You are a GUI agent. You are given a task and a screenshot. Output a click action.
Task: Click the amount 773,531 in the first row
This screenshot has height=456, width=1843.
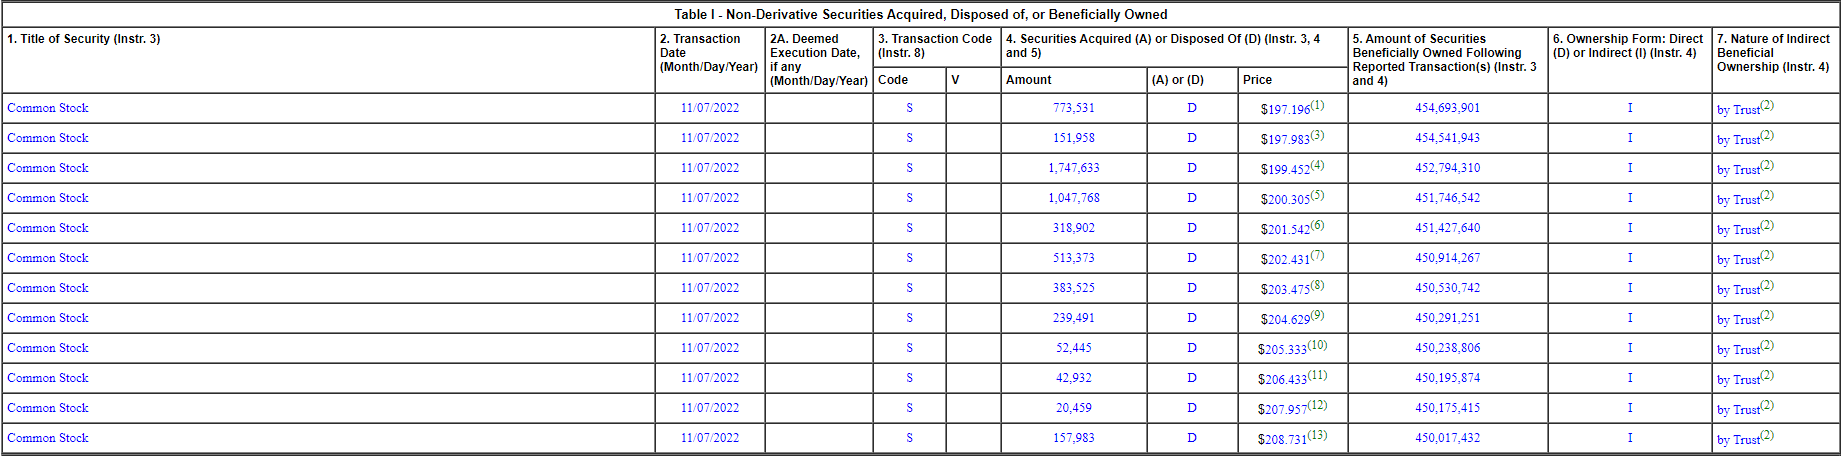tap(1073, 108)
